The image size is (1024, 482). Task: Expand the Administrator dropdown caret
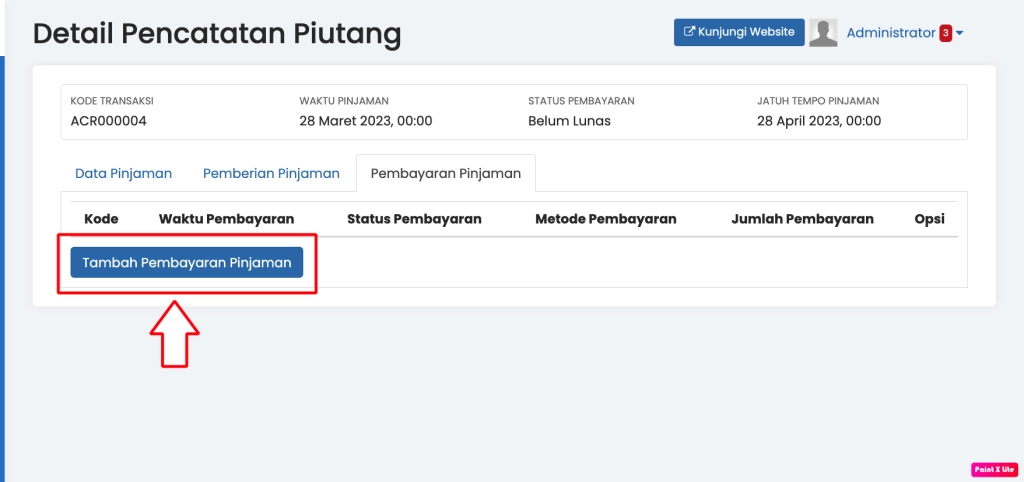(959, 33)
